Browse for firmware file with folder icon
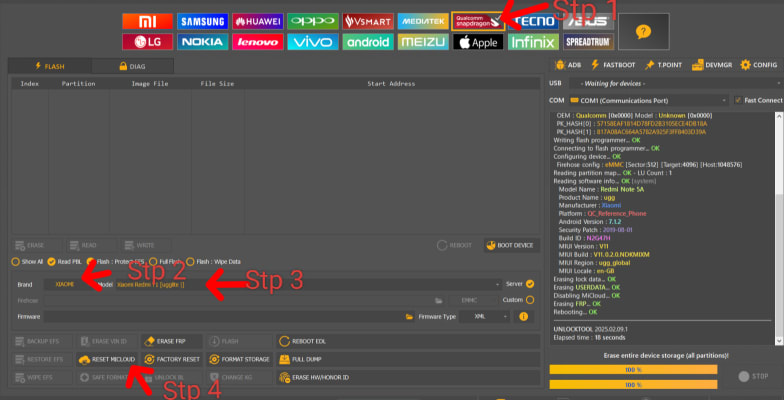The width and height of the screenshot is (784, 400). (x=410, y=316)
